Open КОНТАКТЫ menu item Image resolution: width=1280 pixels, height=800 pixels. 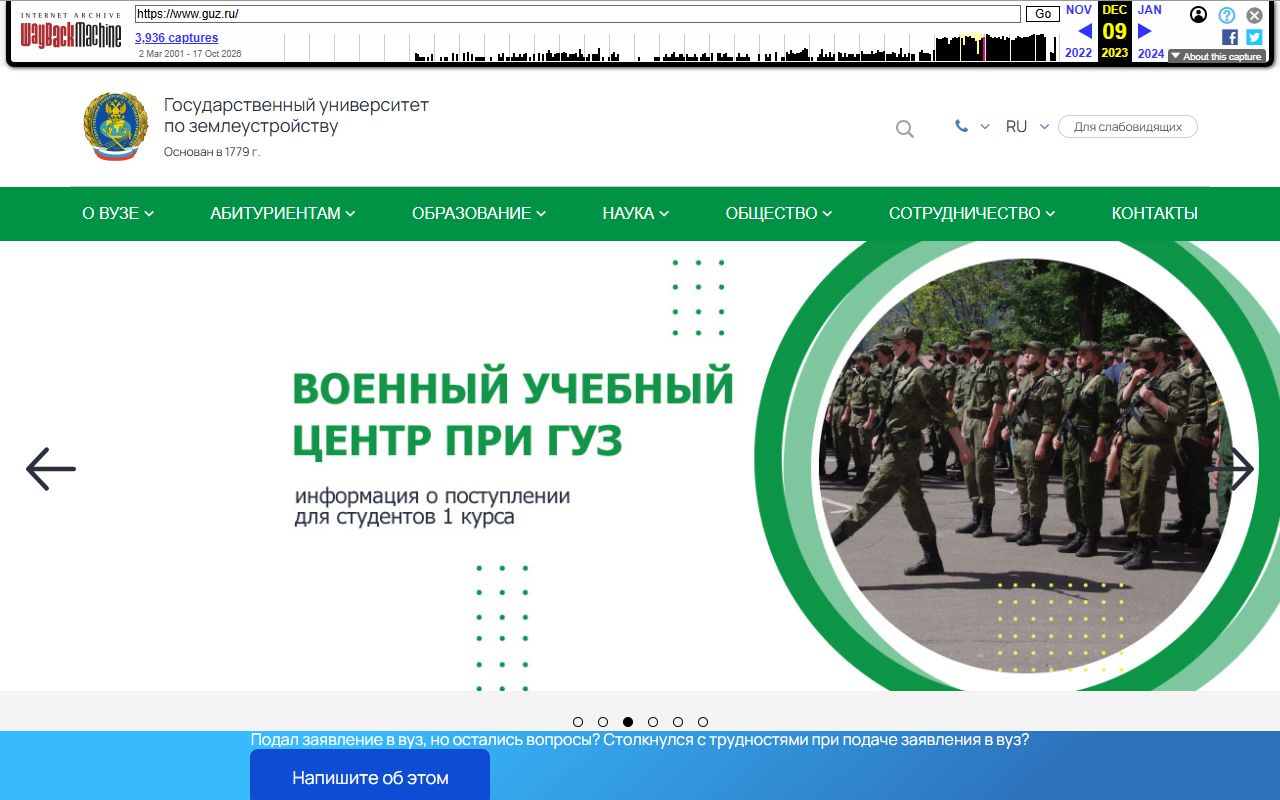tap(1155, 213)
